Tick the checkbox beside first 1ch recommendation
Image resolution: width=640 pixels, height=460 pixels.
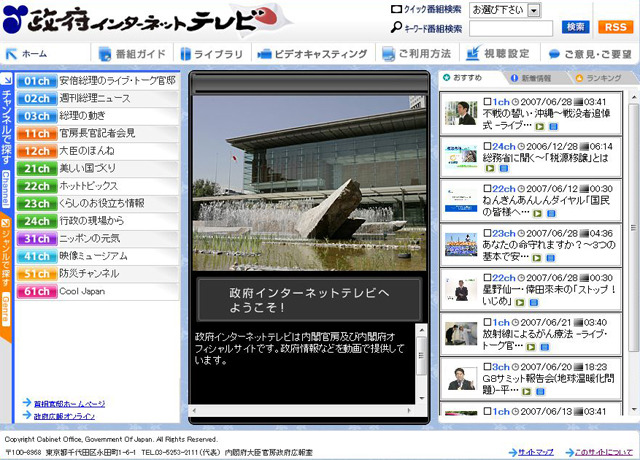(x=487, y=101)
